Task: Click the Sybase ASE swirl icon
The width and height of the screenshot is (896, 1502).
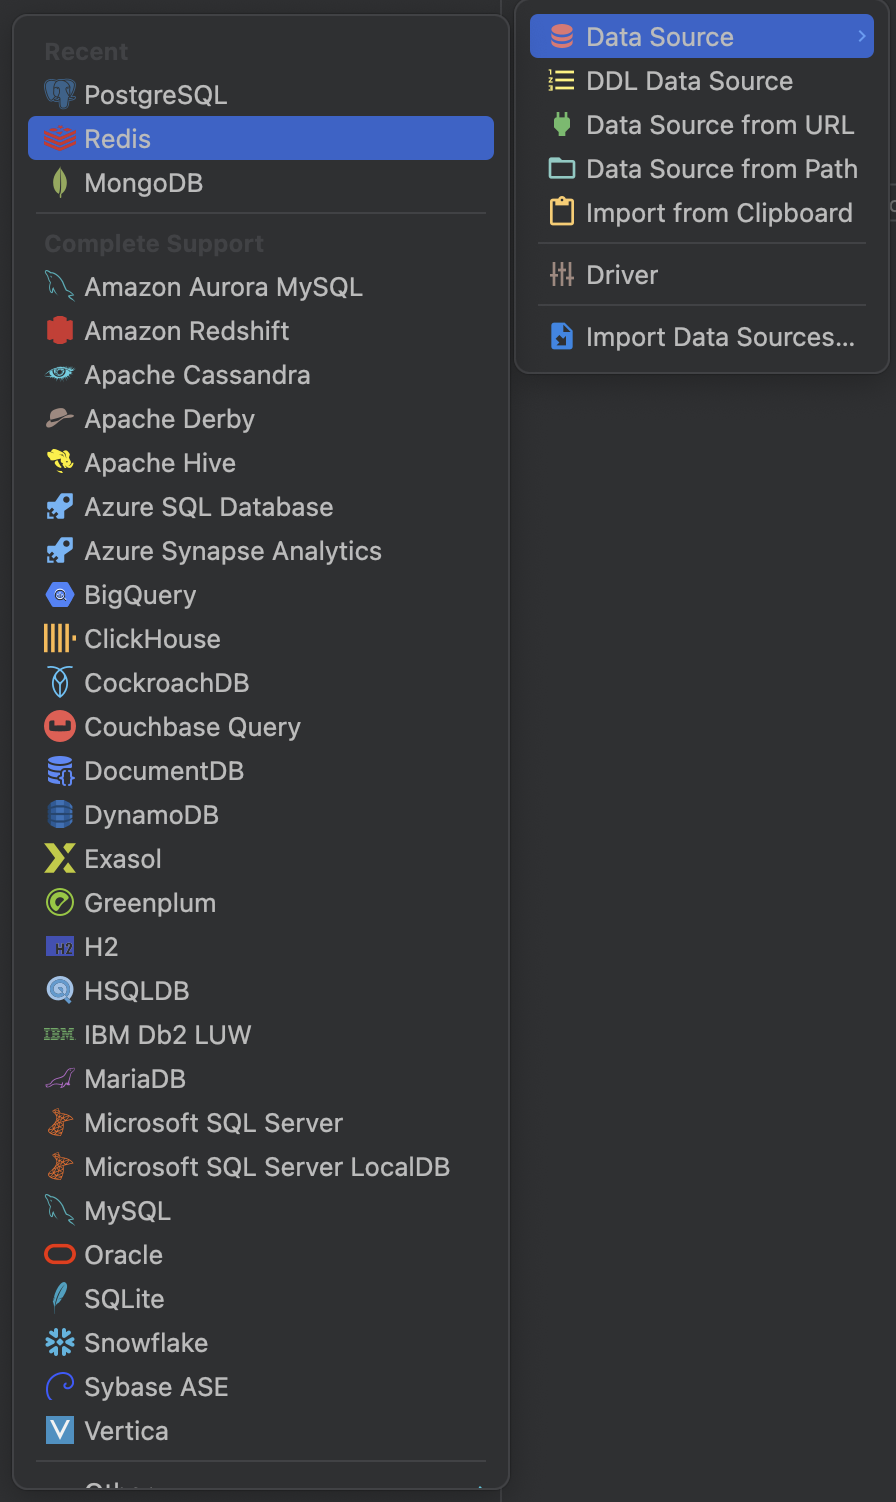Action: [60, 1387]
